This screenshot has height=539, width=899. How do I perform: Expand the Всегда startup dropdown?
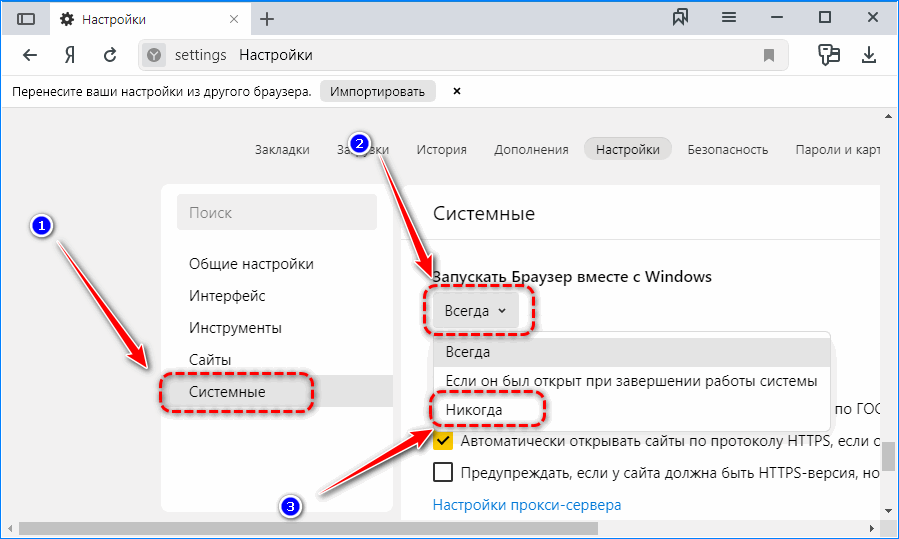point(475,311)
